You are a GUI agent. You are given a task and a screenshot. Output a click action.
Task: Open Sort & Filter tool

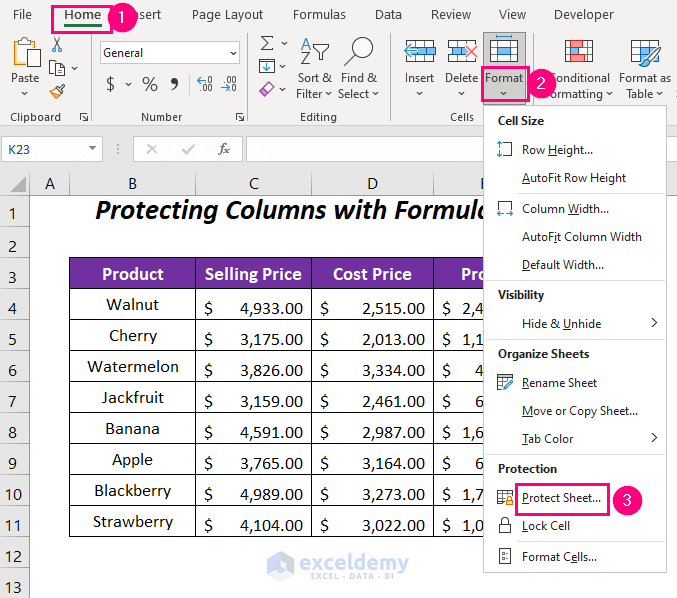tap(314, 68)
